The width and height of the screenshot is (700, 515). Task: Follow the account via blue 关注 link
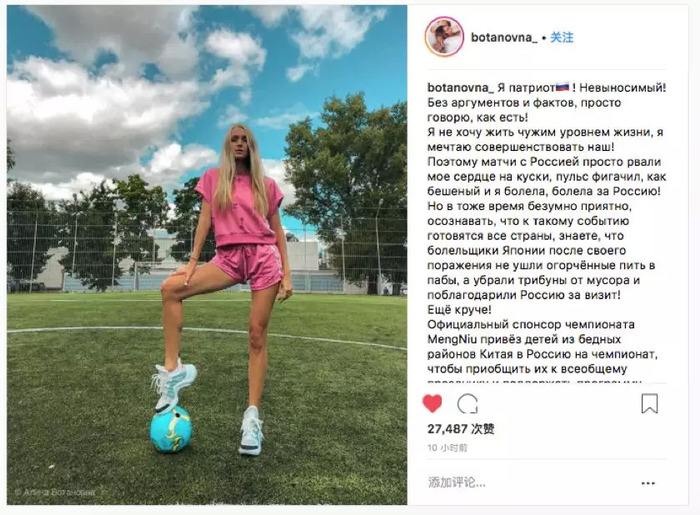[561, 37]
